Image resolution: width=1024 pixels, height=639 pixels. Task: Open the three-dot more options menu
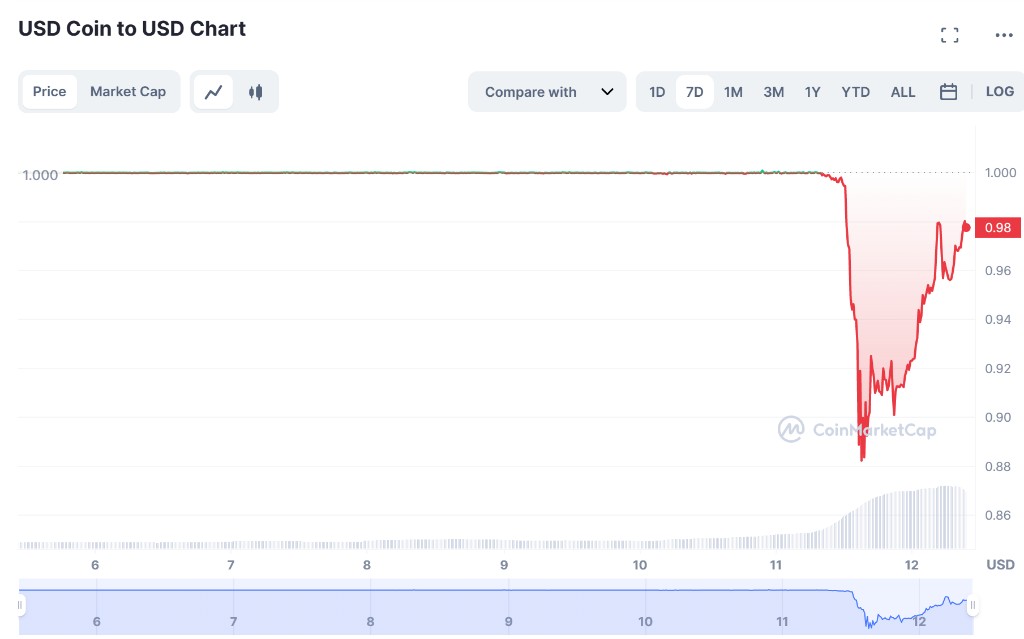1004,36
